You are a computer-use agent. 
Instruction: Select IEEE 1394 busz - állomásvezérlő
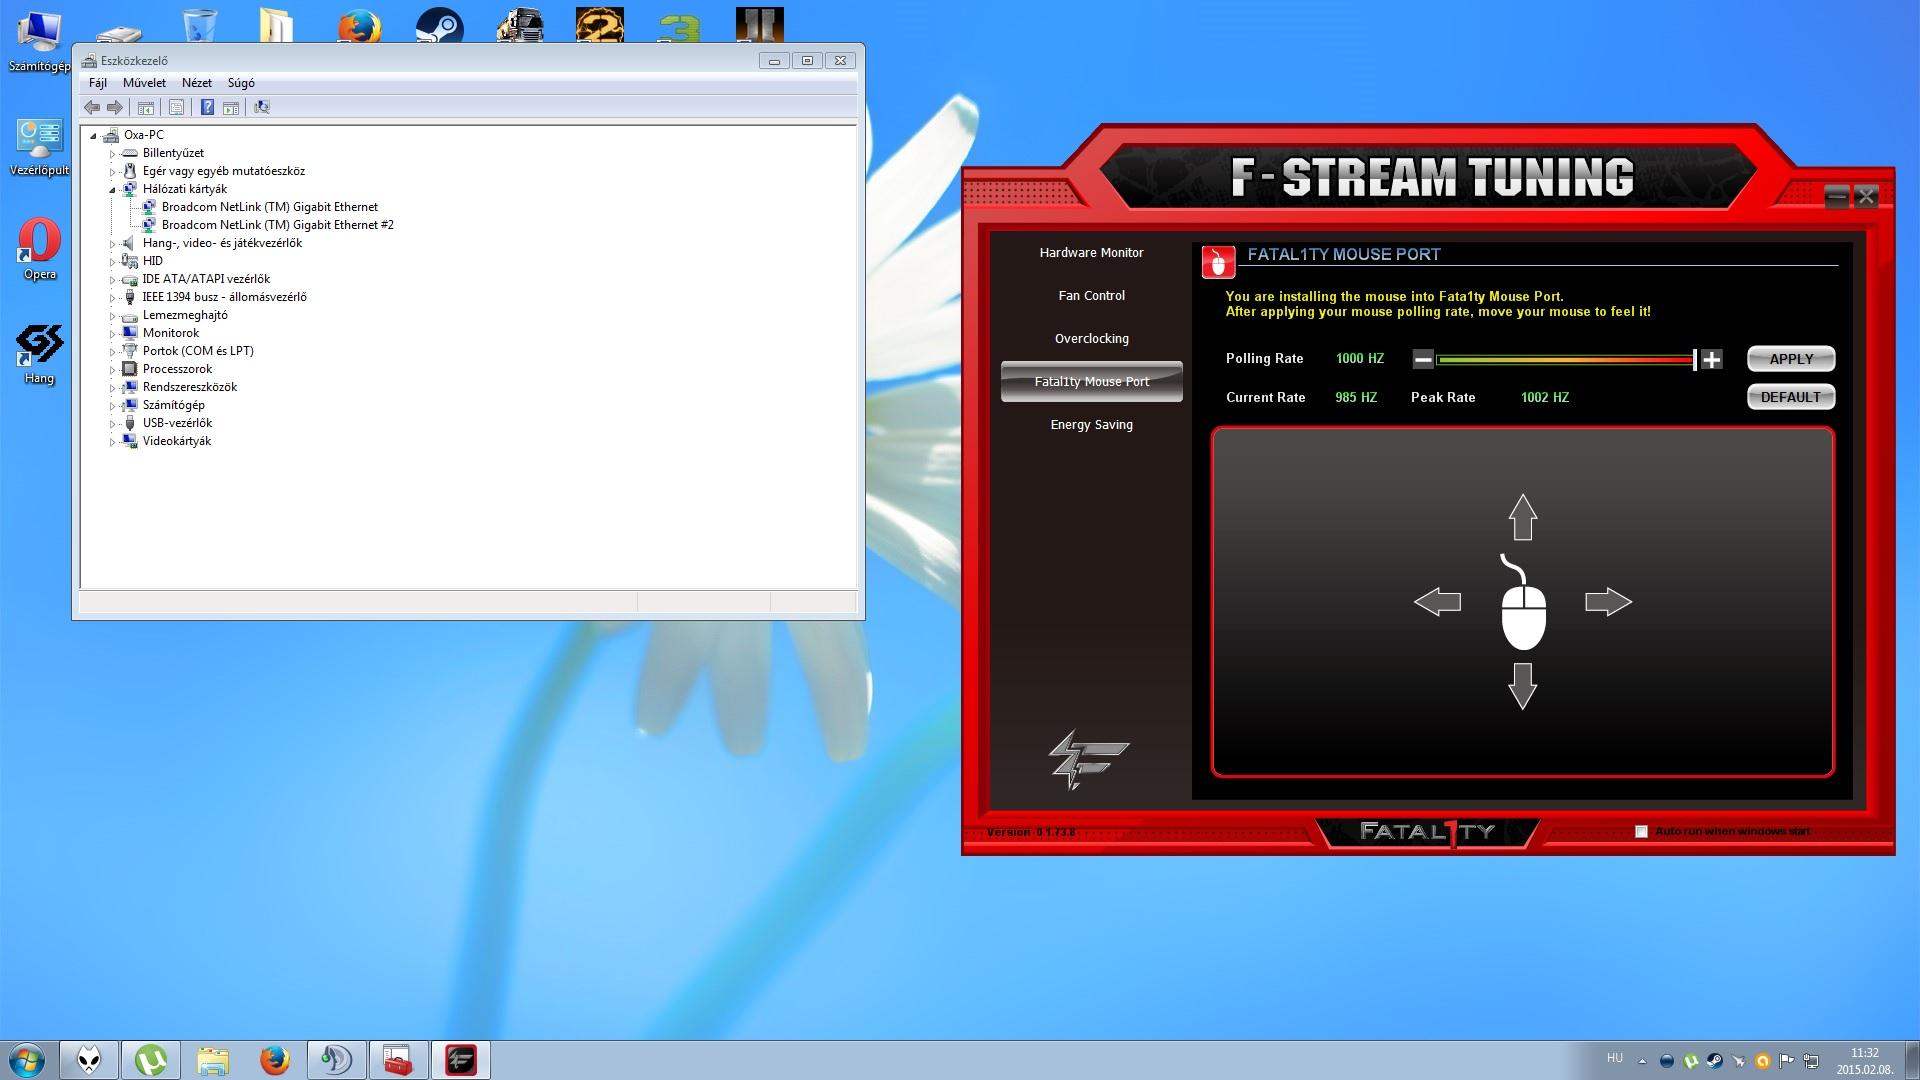click(x=224, y=297)
